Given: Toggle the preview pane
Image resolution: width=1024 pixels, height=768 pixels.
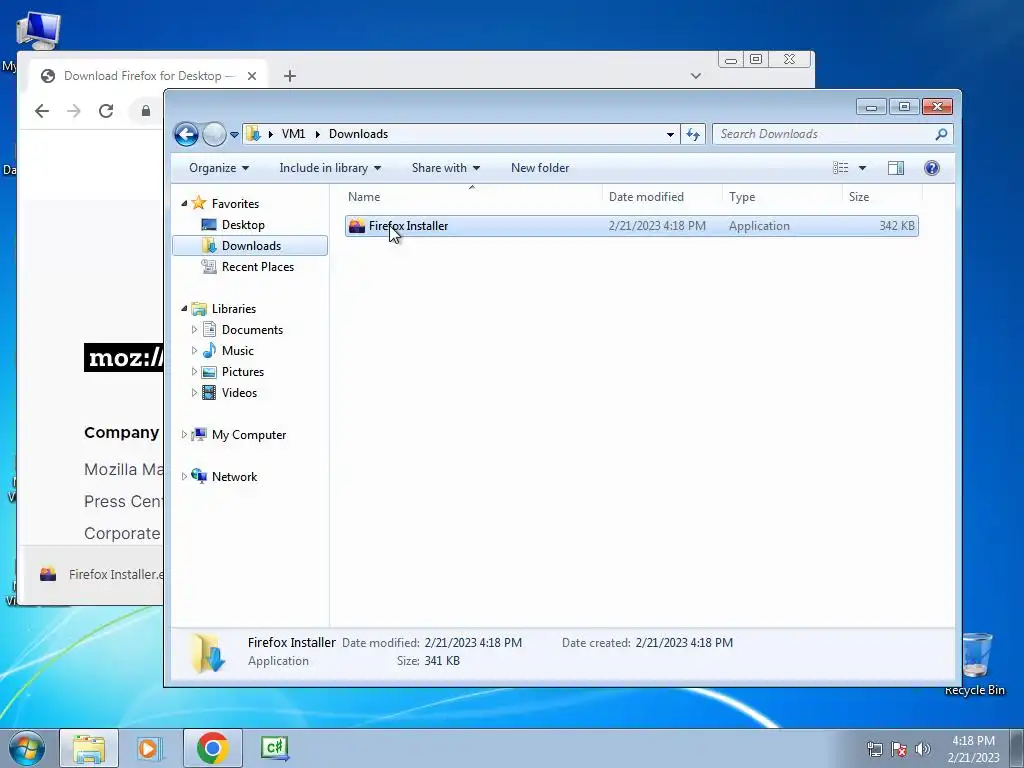Looking at the screenshot, I should [x=896, y=168].
